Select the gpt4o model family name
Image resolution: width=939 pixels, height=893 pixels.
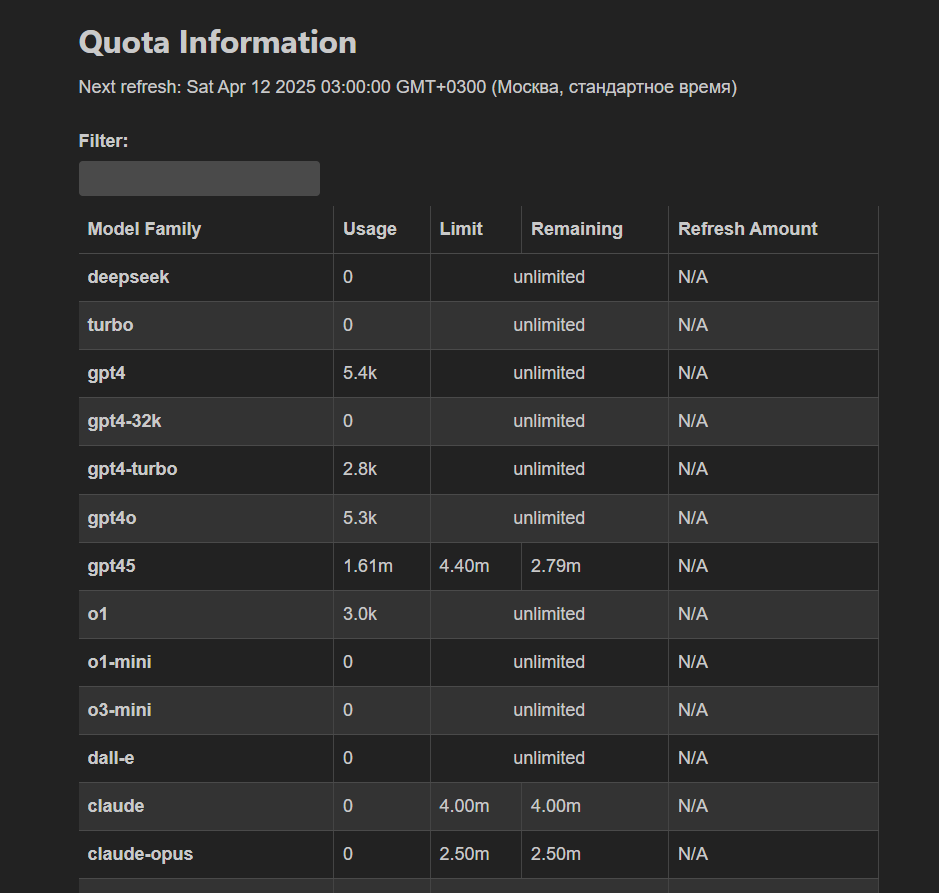point(113,518)
